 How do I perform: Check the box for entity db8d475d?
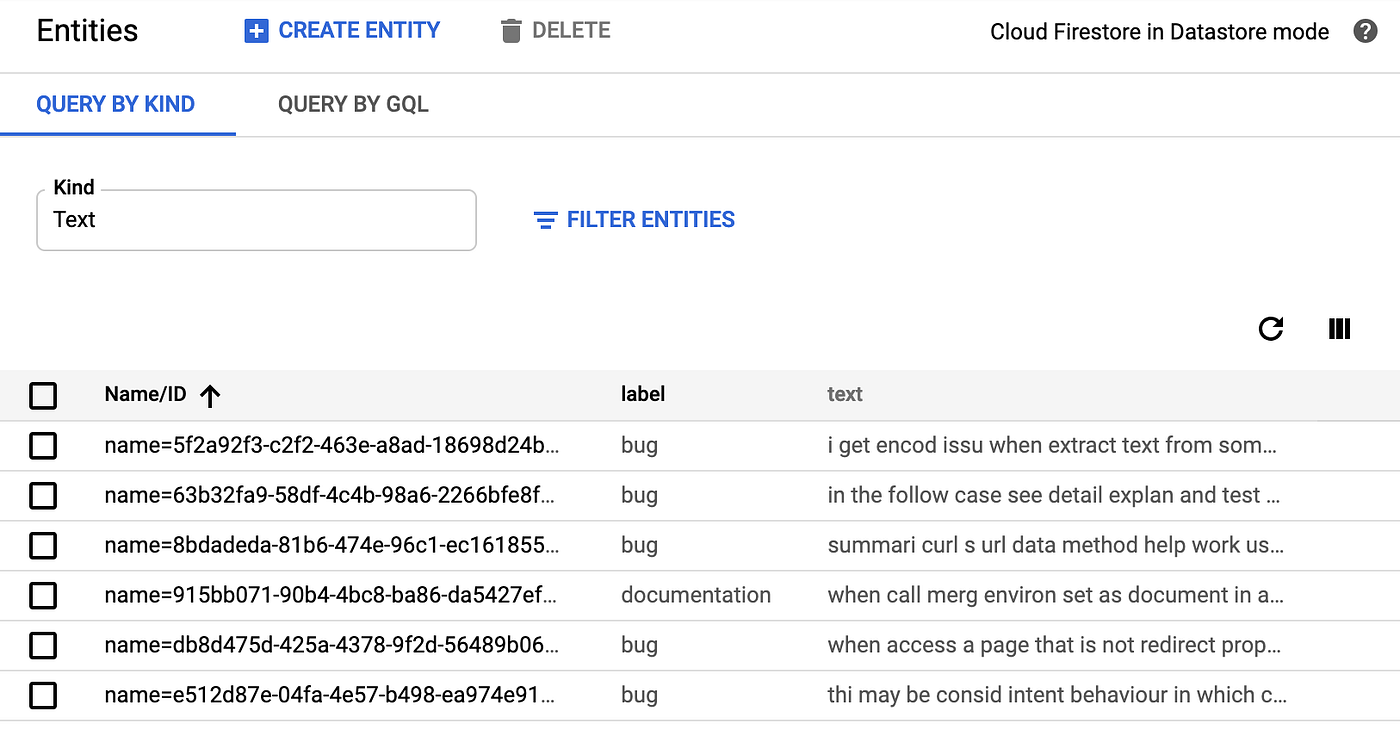(x=43, y=646)
